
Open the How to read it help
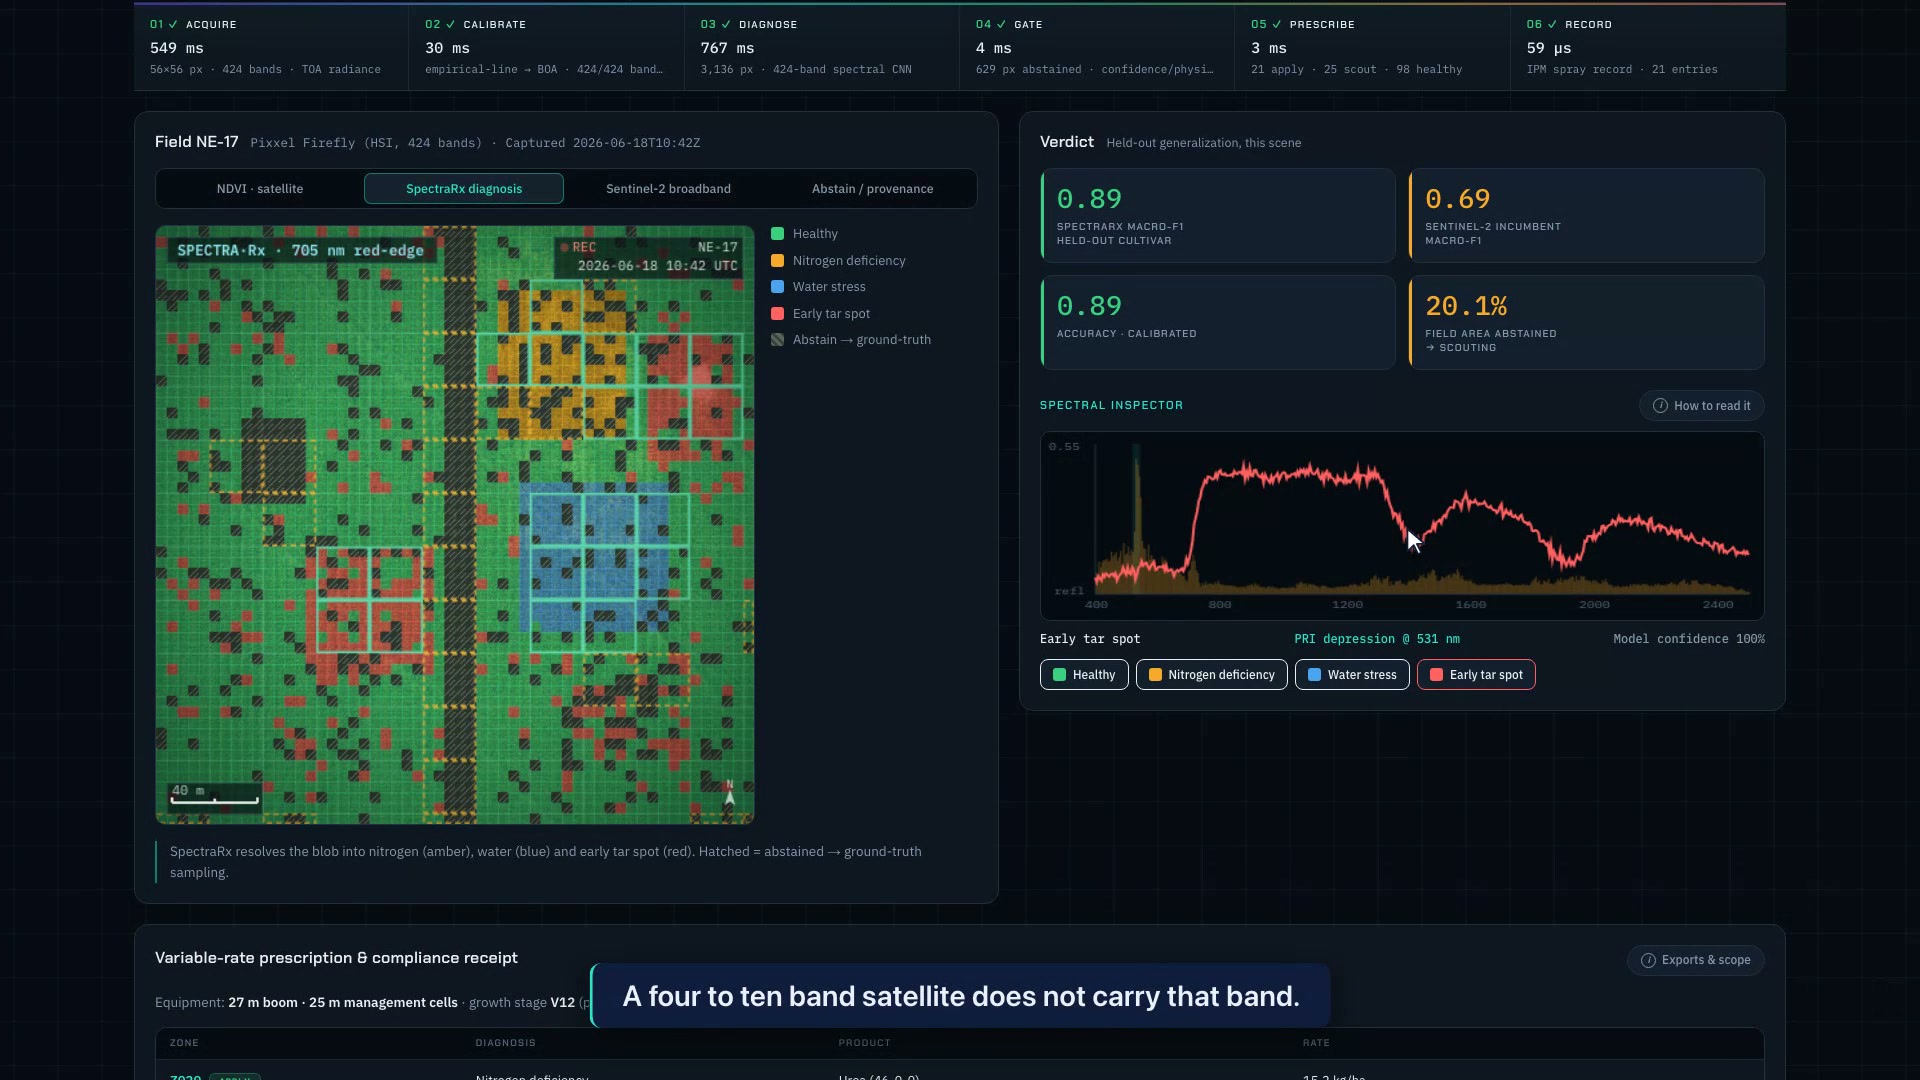pos(1701,406)
